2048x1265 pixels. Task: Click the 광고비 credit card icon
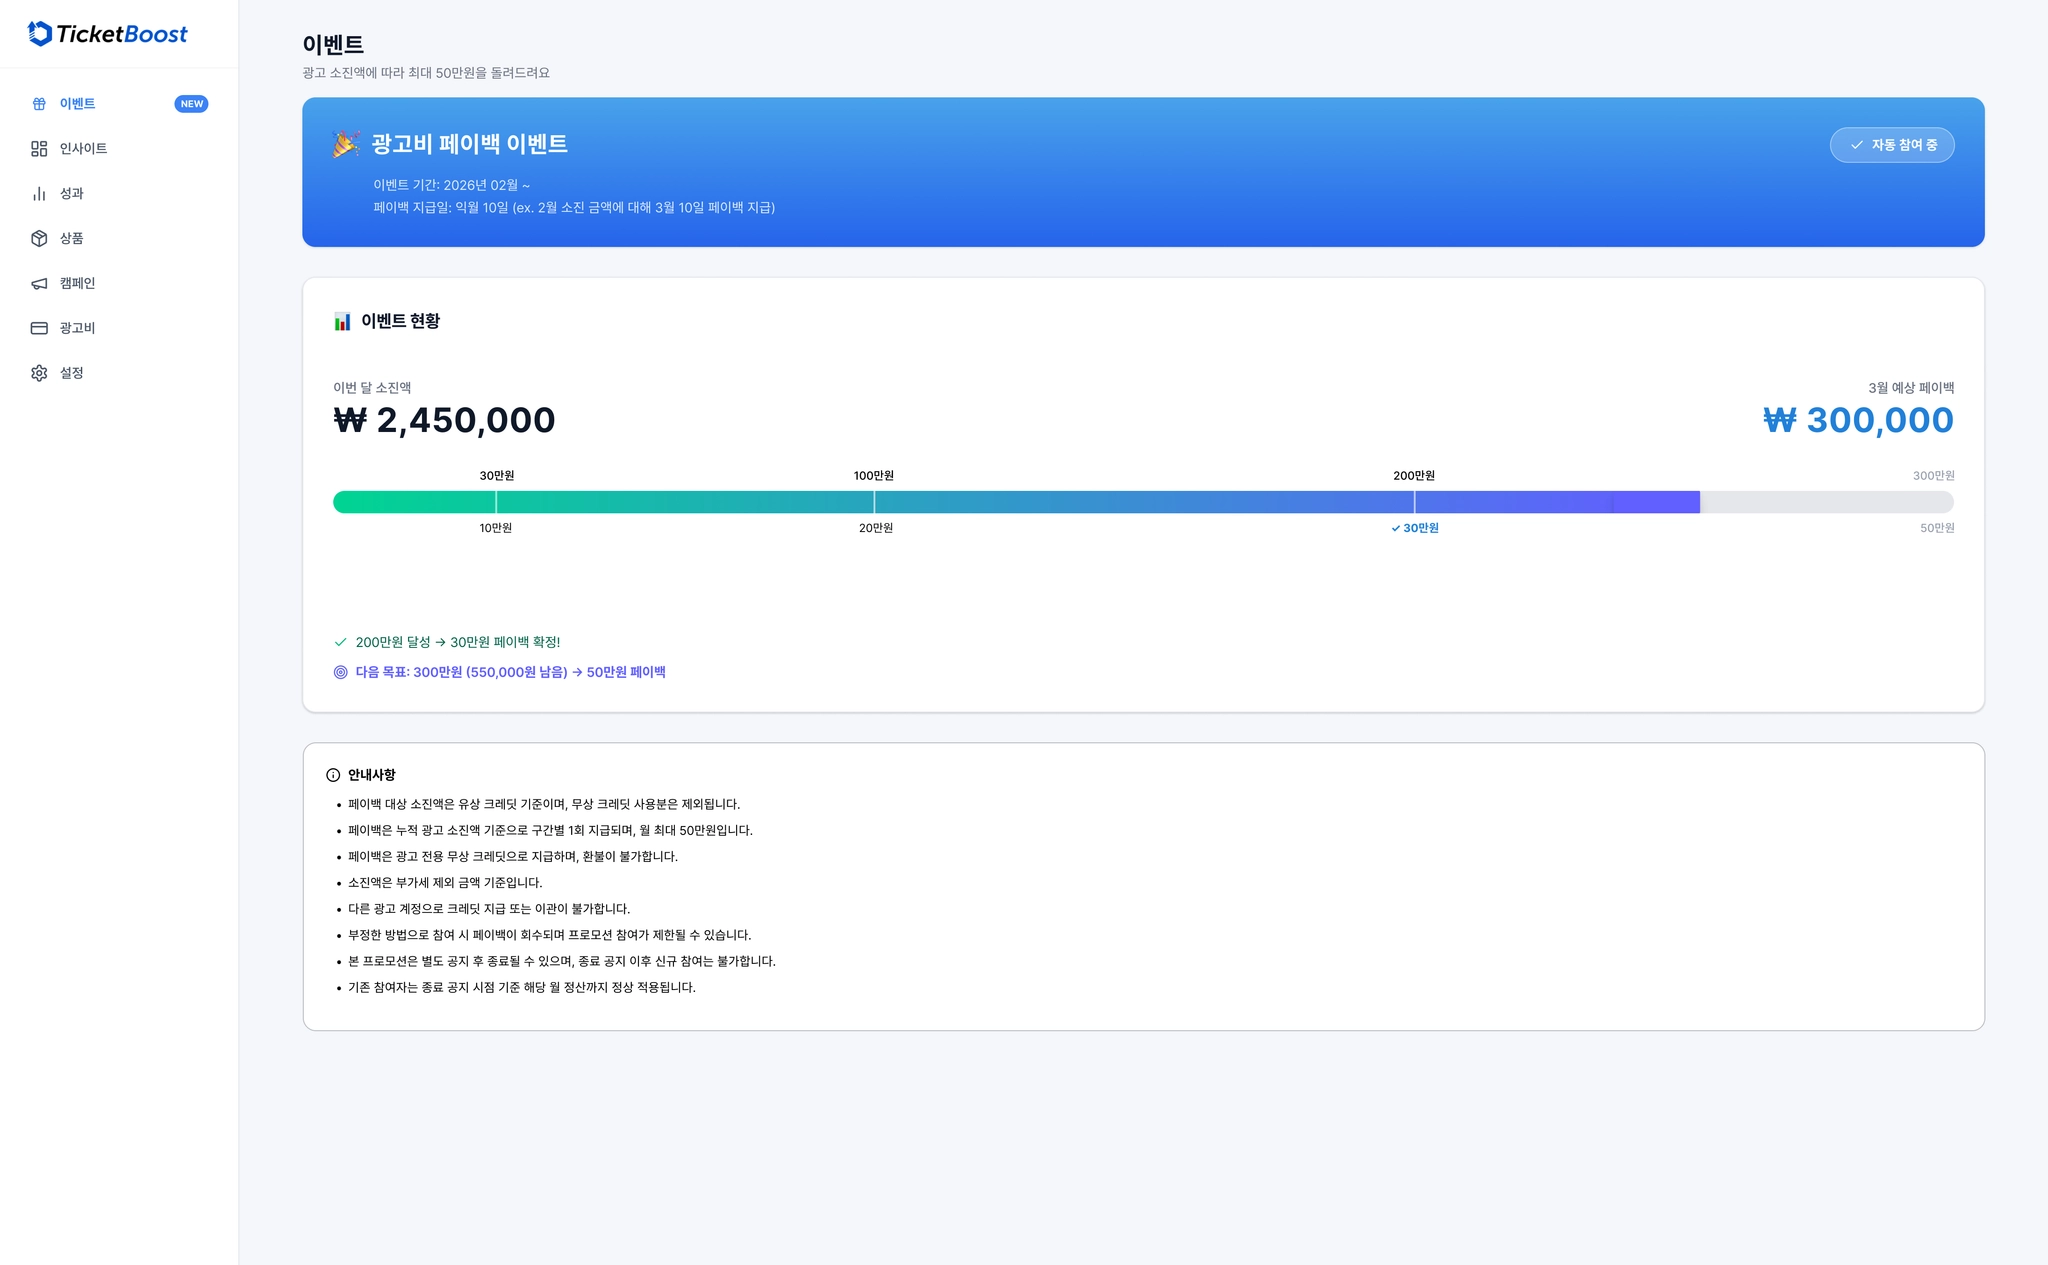[39, 328]
